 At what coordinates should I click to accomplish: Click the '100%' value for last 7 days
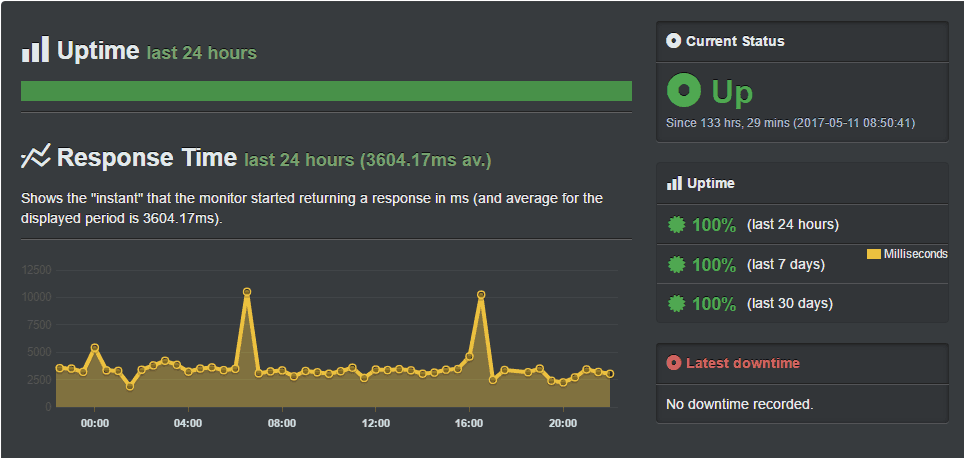tap(714, 265)
